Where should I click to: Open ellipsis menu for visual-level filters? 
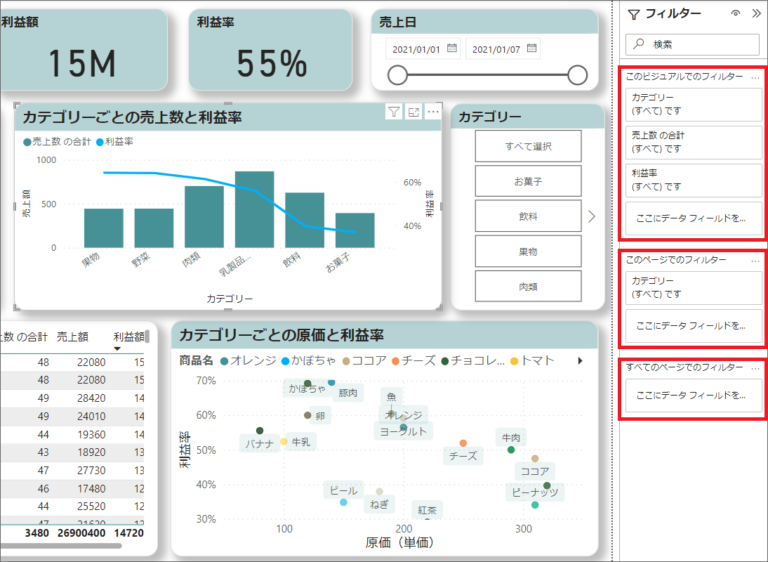pos(755,77)
